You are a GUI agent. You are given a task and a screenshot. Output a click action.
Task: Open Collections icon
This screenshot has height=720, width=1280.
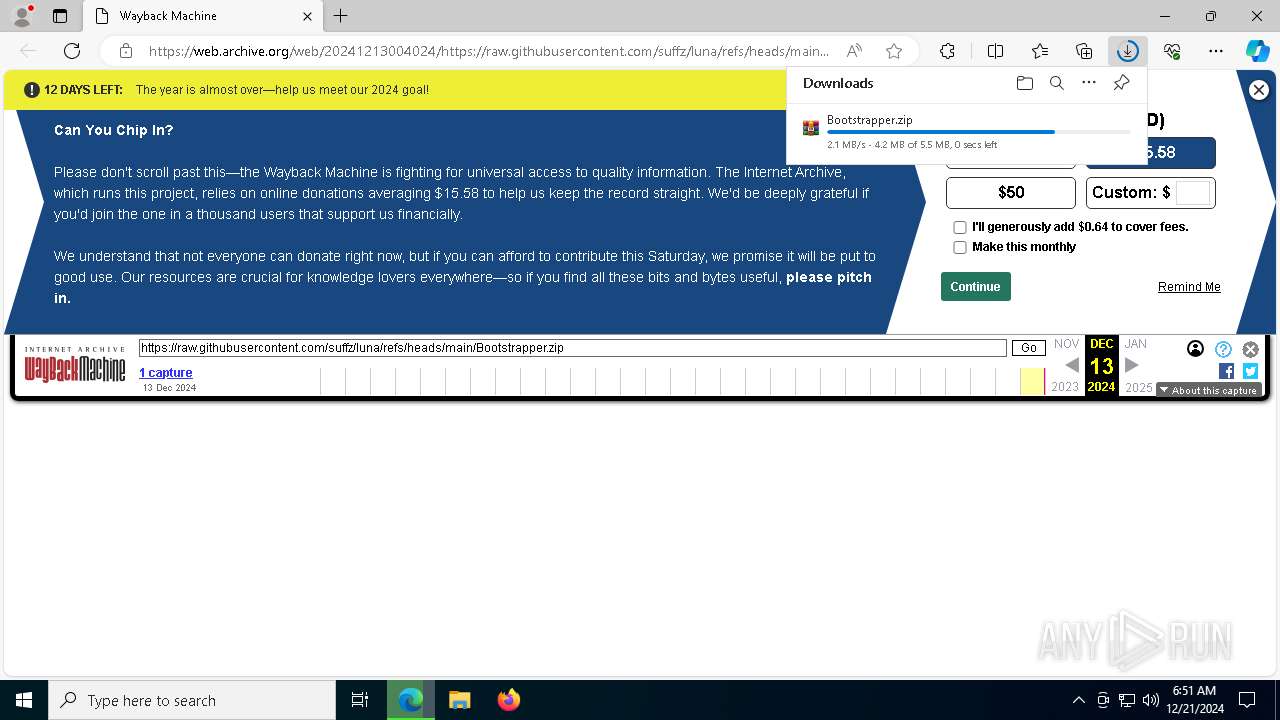pos(1084,51)
